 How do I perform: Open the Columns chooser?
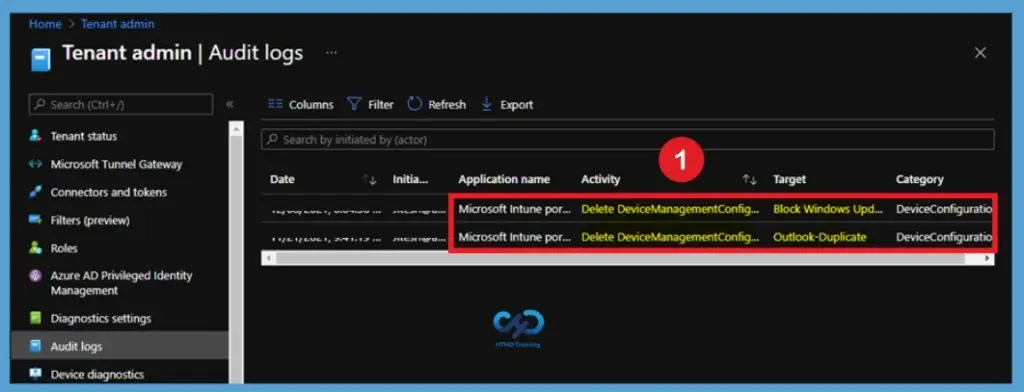point(311,105)
